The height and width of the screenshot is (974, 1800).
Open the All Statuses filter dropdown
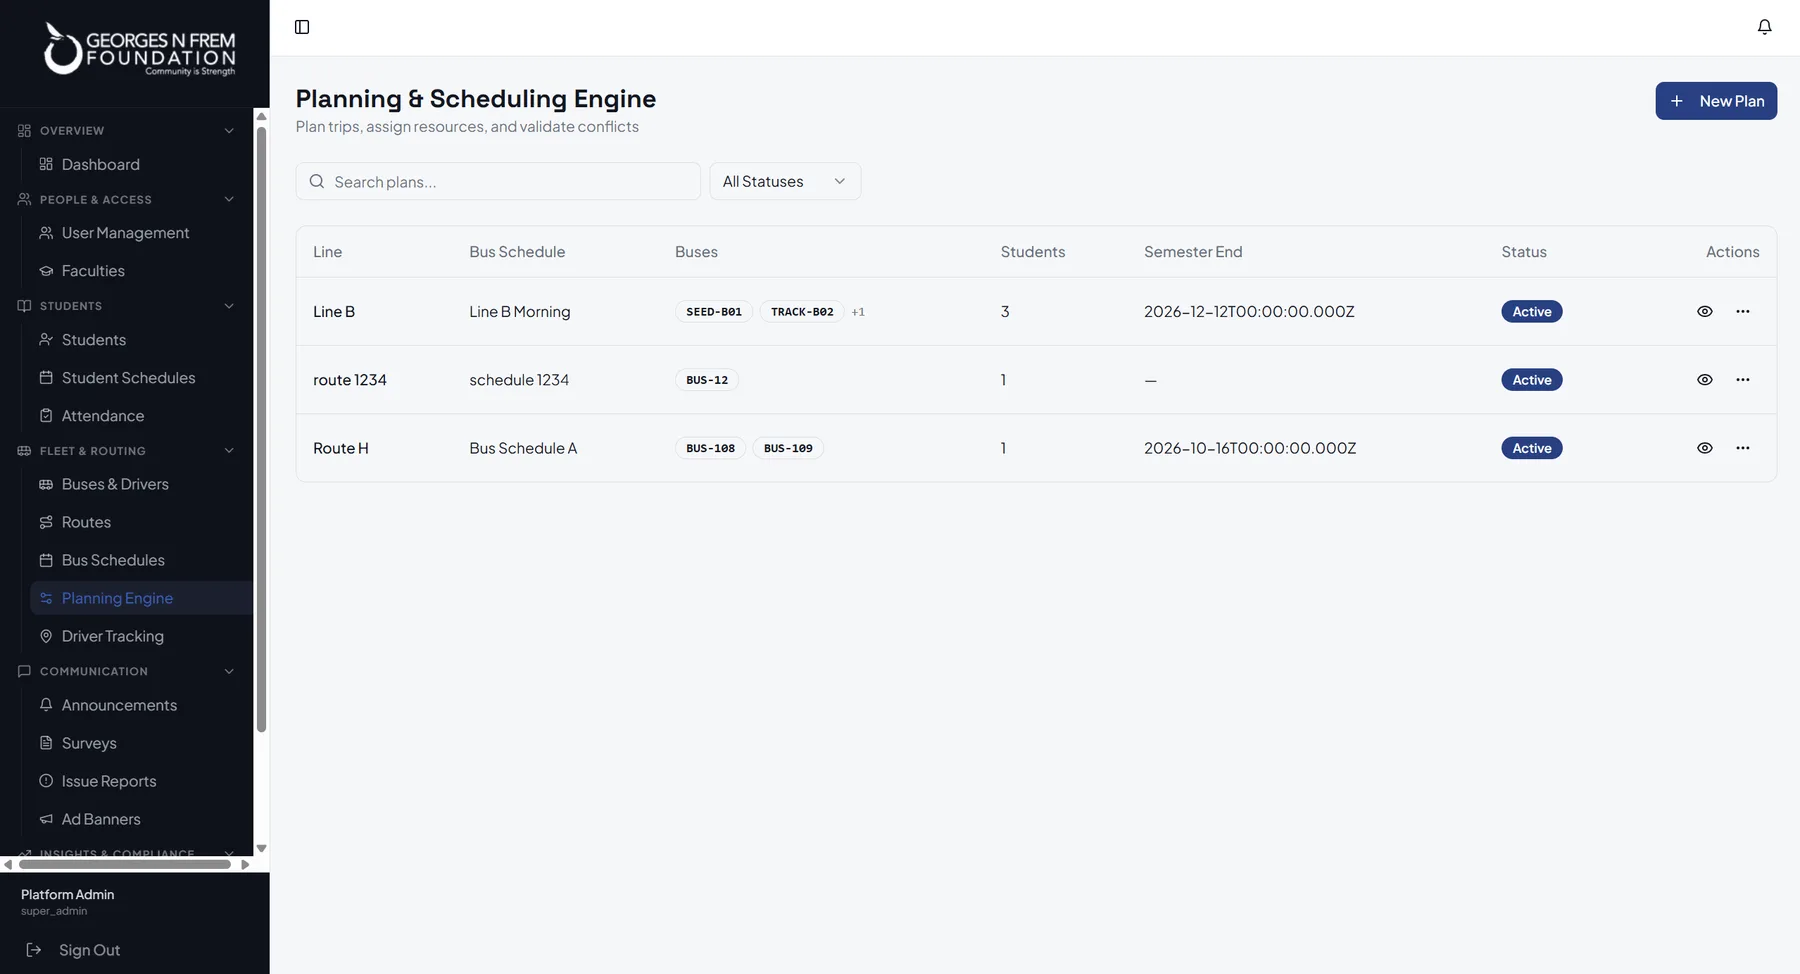tap(785, 181)
